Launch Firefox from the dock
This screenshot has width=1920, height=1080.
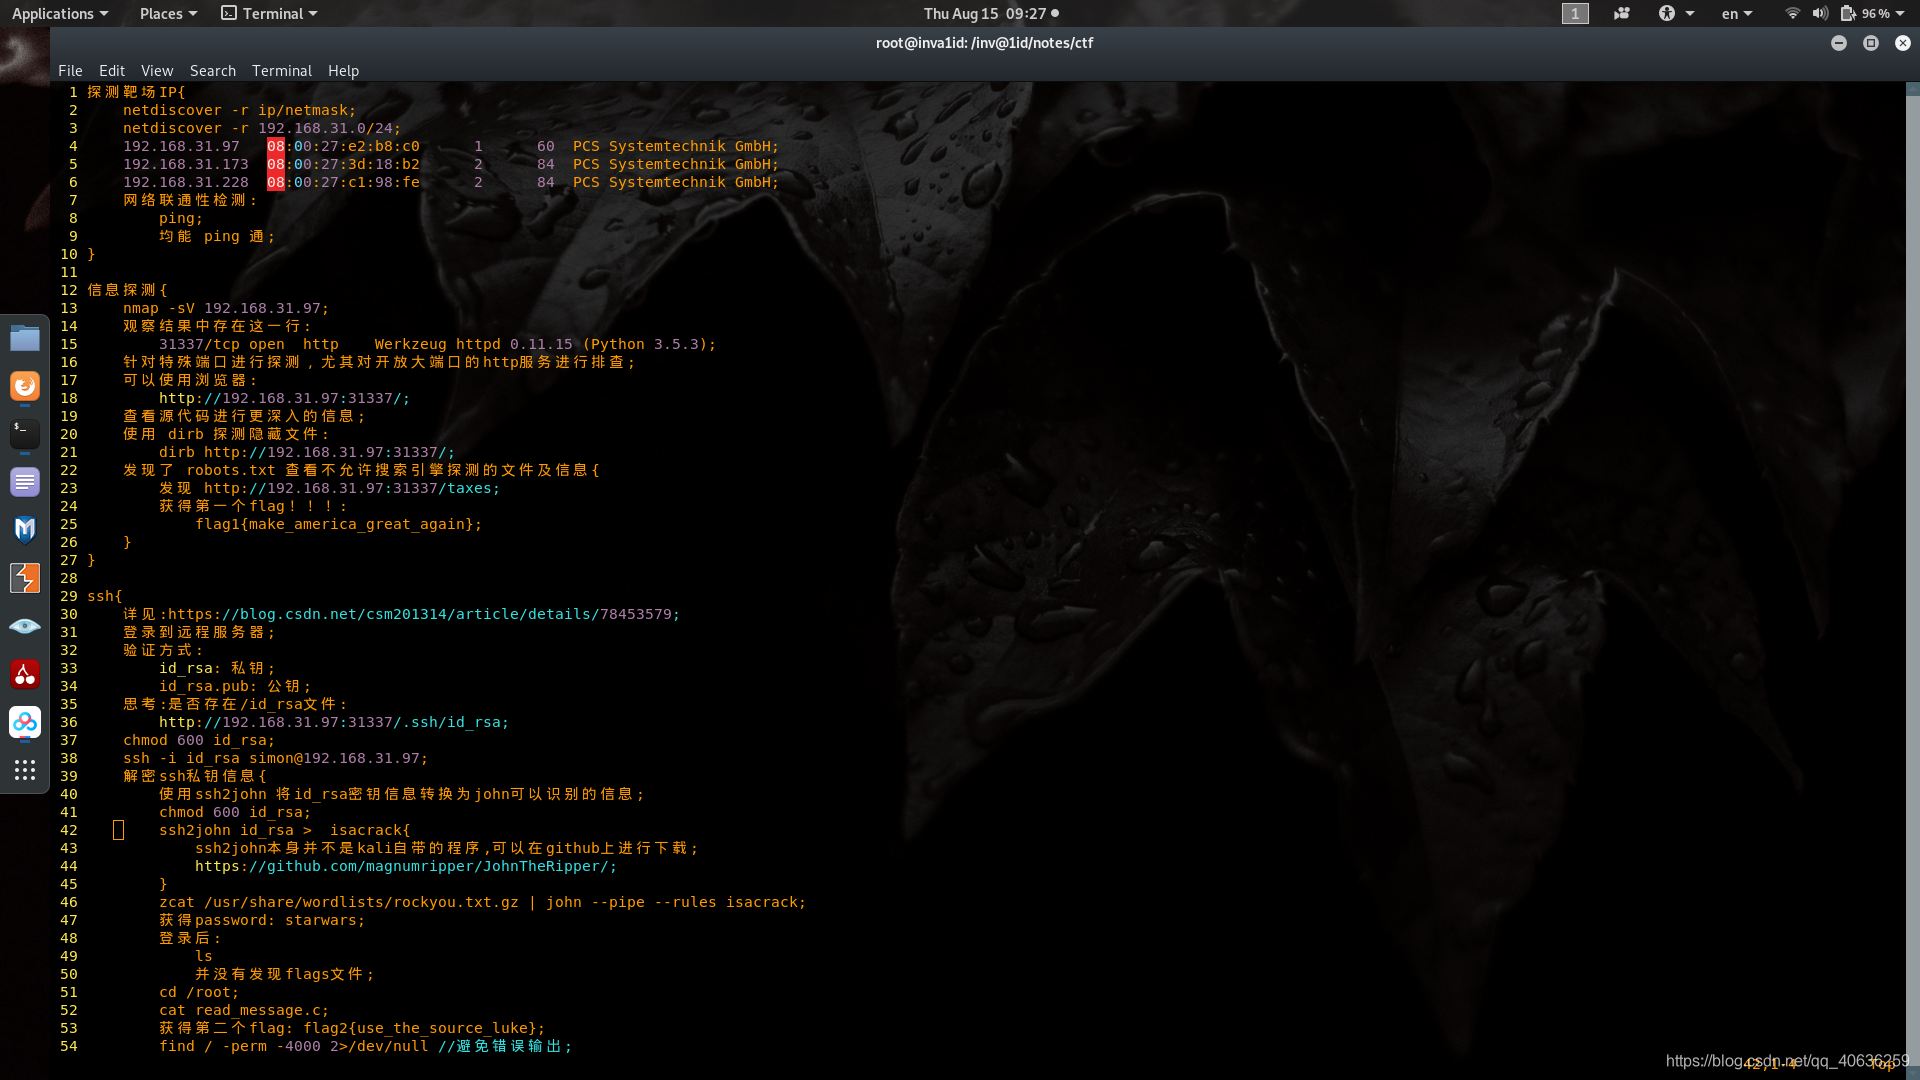pyautogui.click(x=25, y=386)
